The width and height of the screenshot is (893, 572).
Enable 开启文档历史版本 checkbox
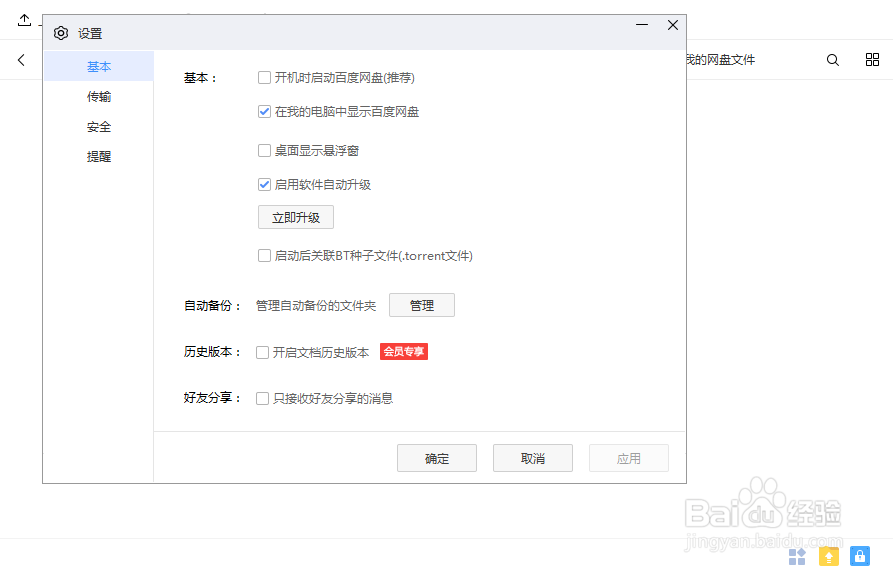click(x=263, y=353)
